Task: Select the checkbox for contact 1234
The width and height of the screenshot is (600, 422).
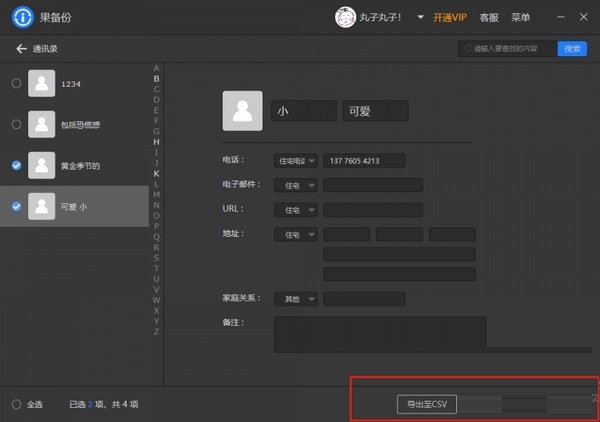Action: click(16, 83)
